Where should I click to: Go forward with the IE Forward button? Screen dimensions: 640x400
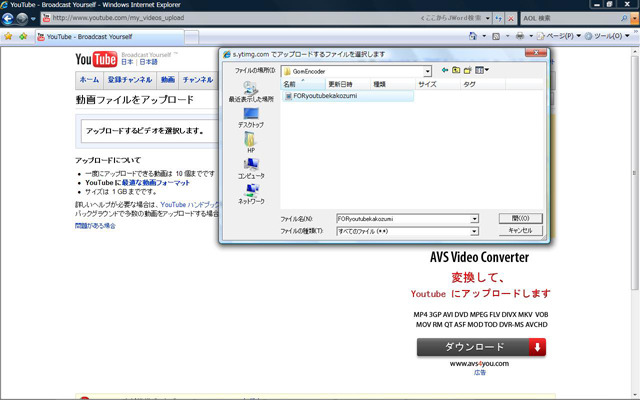click(22, 18)
